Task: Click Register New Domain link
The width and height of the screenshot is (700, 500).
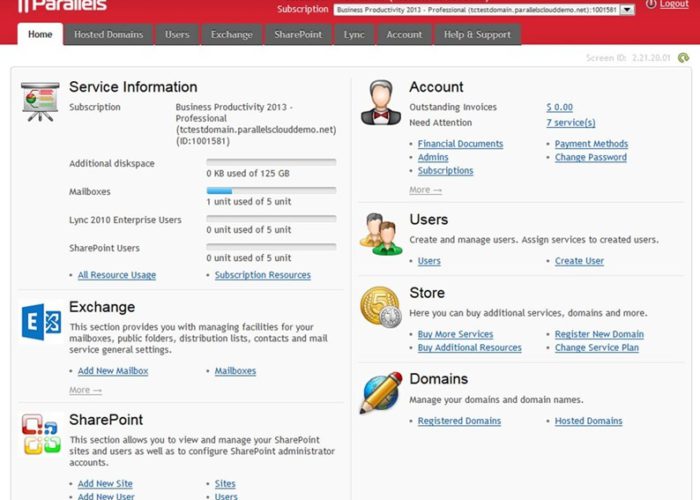Action: (600, 334)
